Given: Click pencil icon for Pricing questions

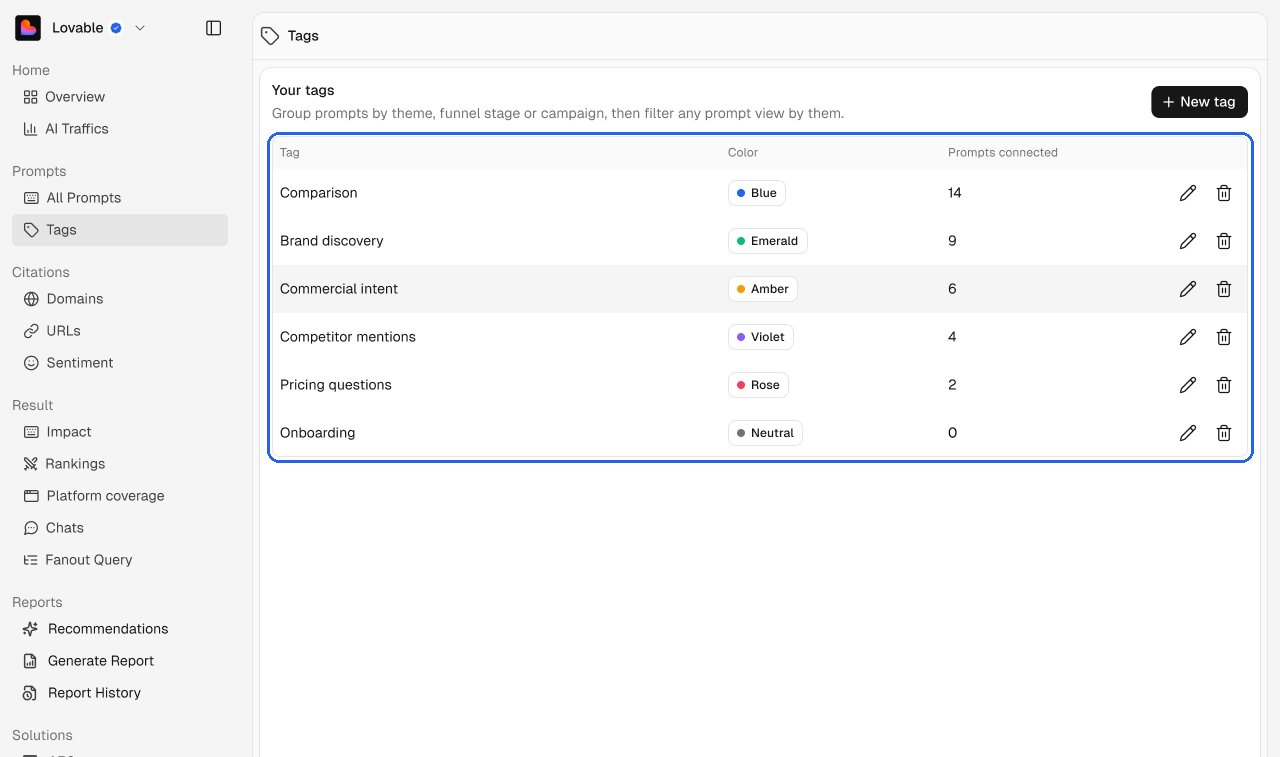Looking at the screenshot, I should (x=1188, y=385).
